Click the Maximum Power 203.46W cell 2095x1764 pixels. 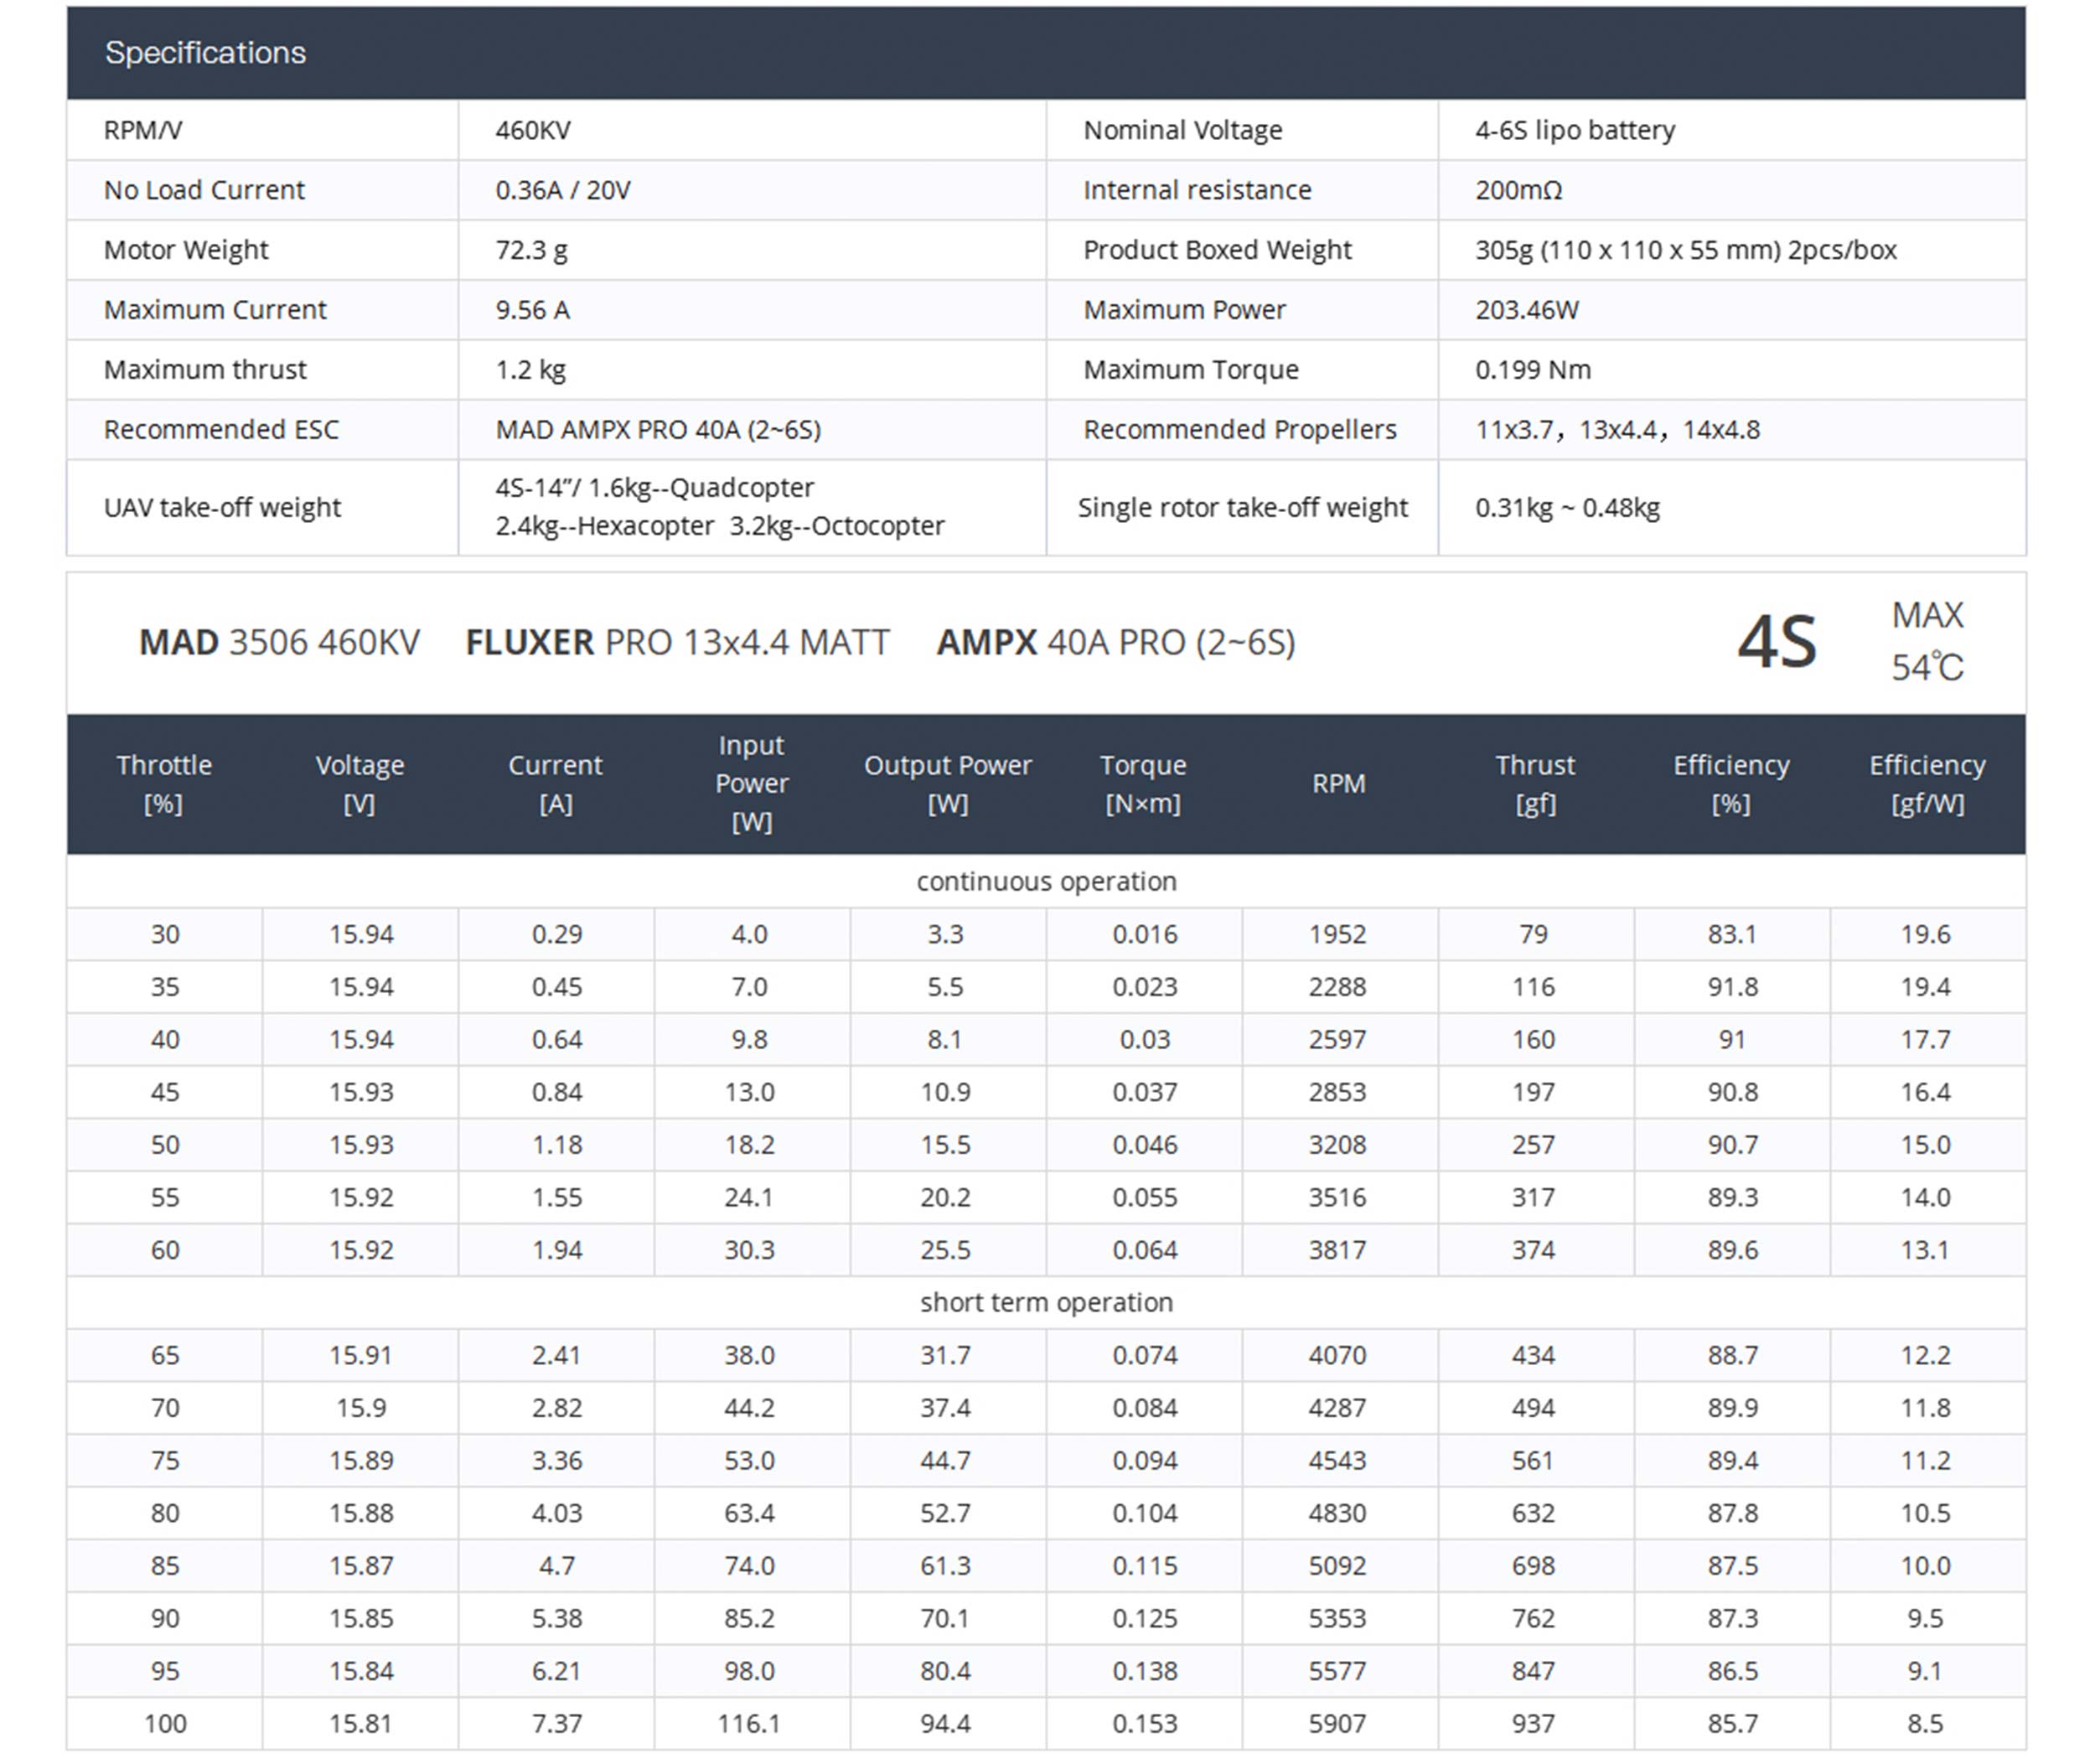(1526, 310)
